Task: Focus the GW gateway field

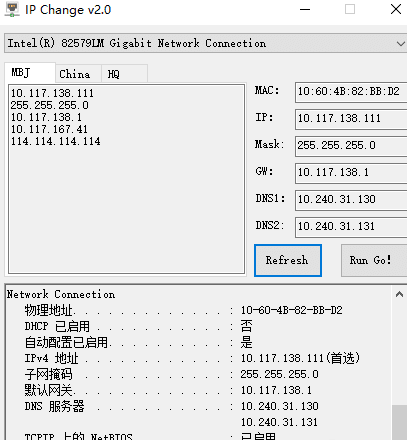Action: pyautogui.click(x=351, y=173)
